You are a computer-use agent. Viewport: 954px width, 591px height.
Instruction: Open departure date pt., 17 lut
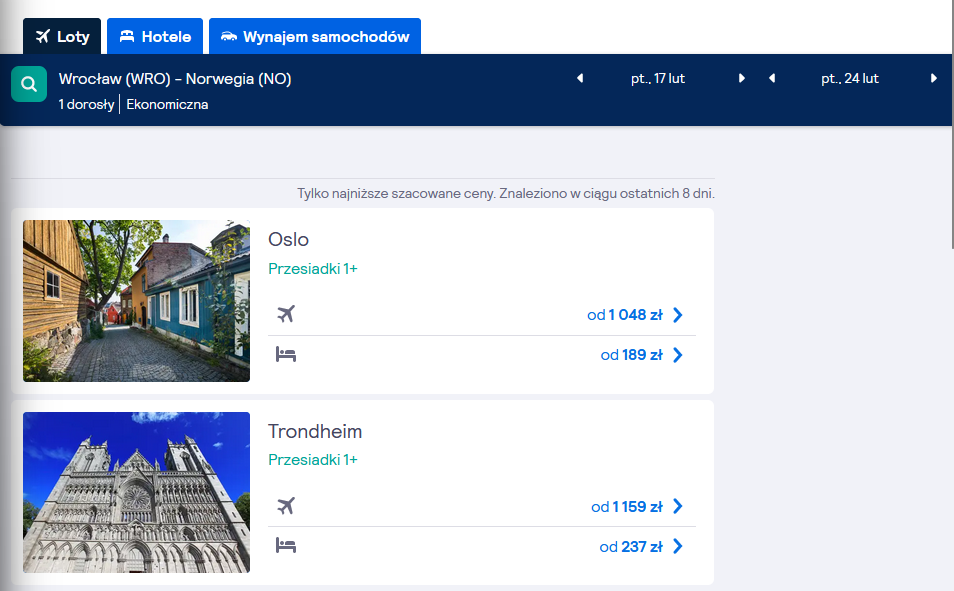(x=658, y=79)
